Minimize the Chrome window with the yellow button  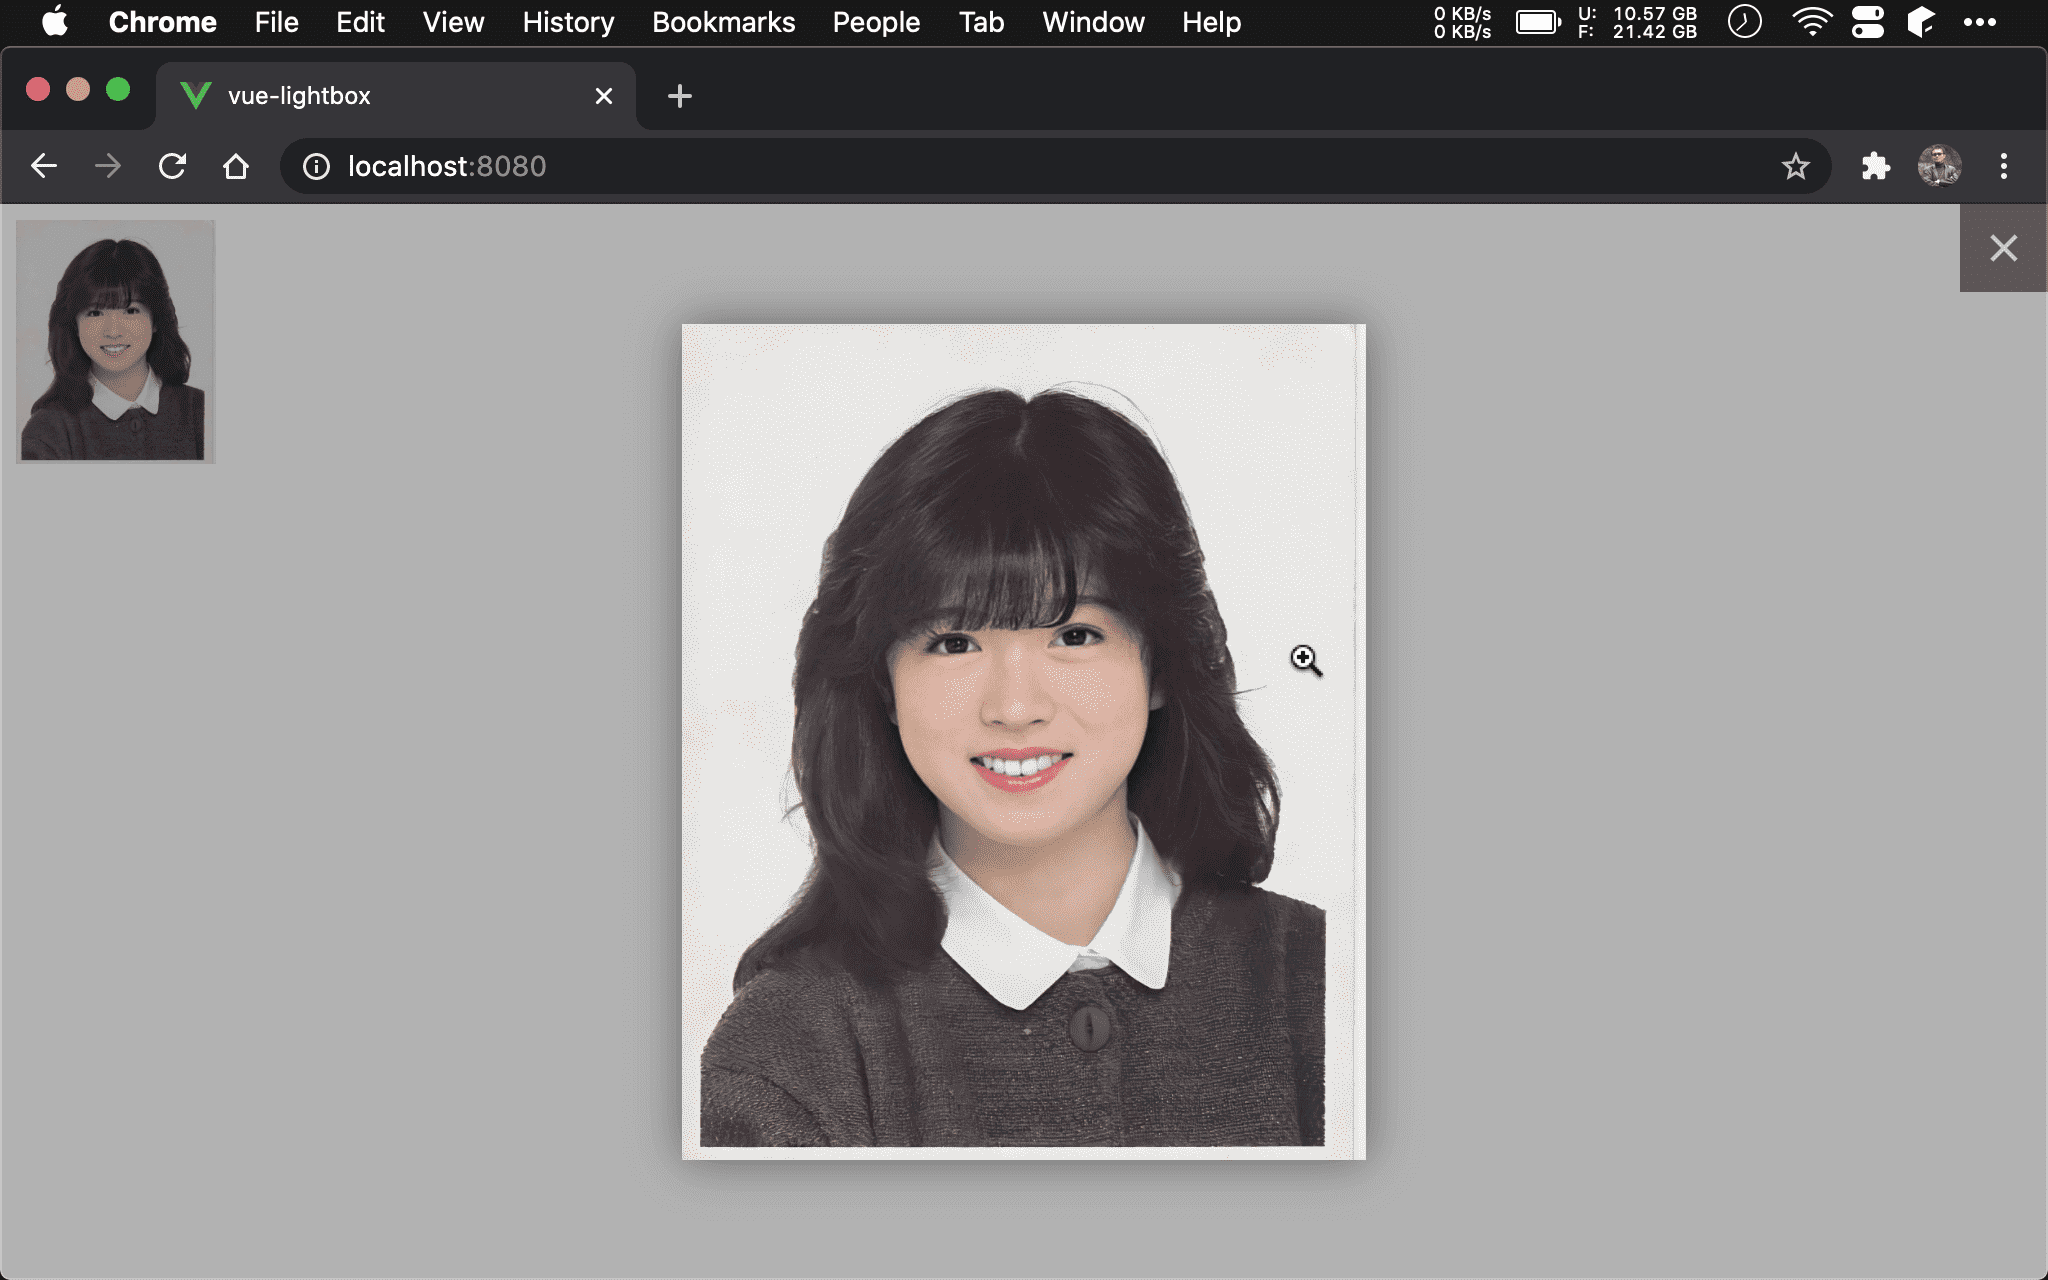[78, 90]
